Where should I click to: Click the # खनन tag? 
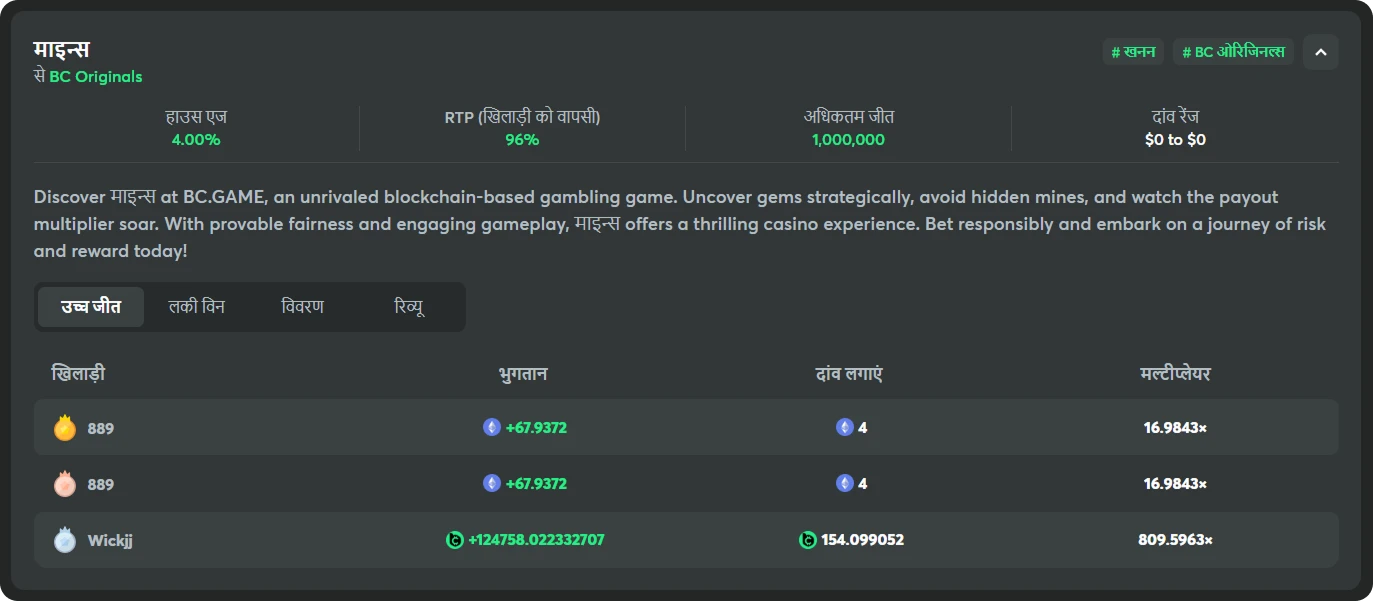pyautogui.click(x=1133, y=52)
